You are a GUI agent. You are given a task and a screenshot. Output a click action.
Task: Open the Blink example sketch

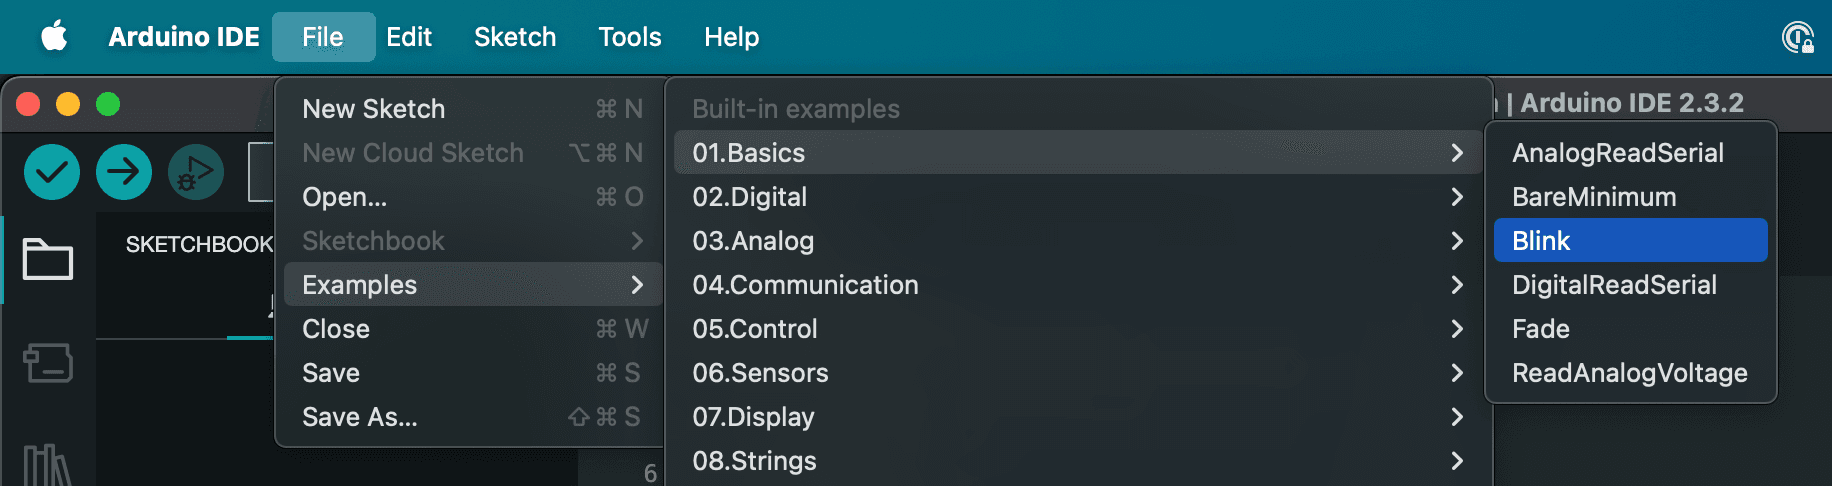pyautogui.click(x=1631, y=241)
